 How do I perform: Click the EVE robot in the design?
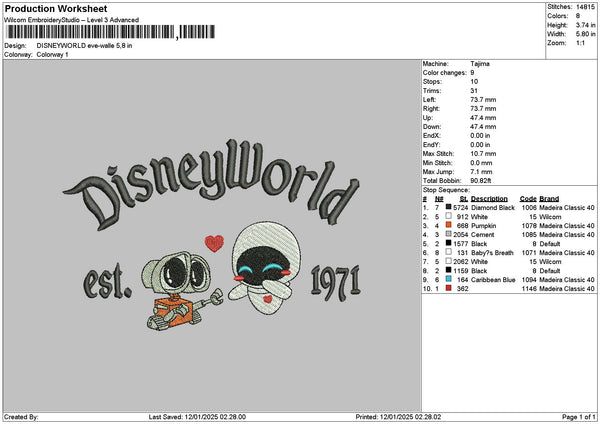coord(265,268)
